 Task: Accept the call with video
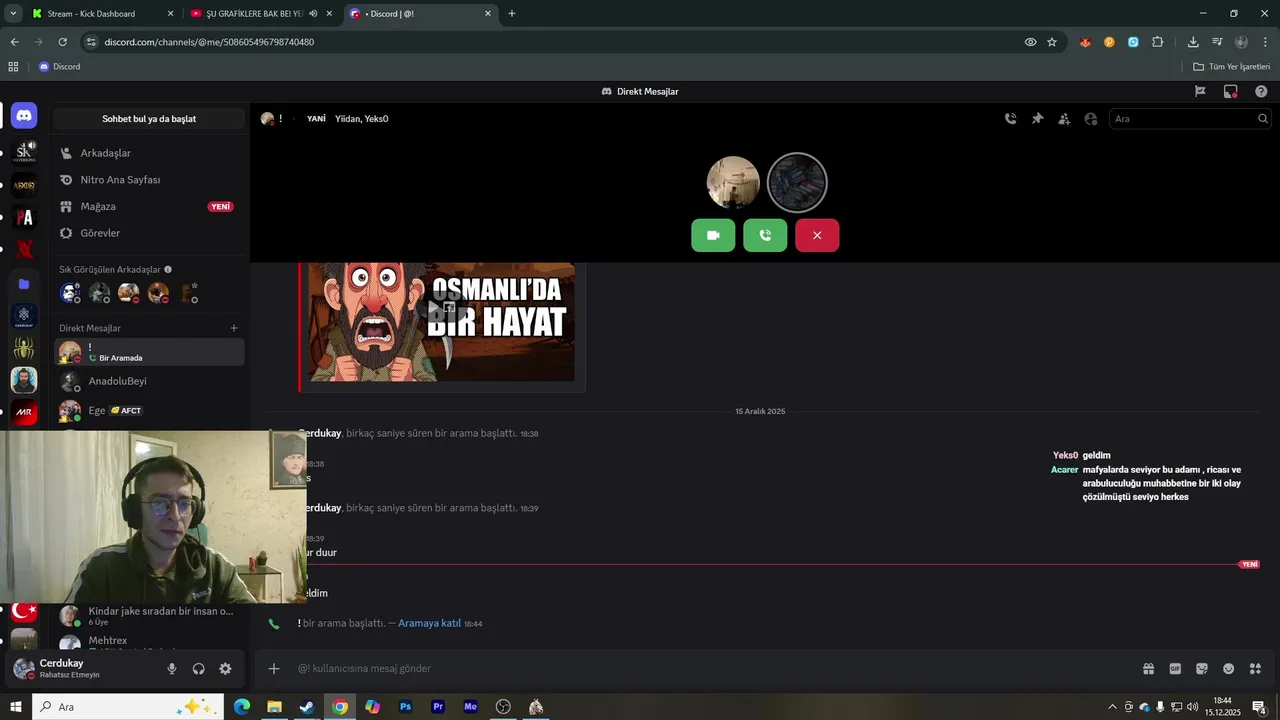tap(713, 235)
